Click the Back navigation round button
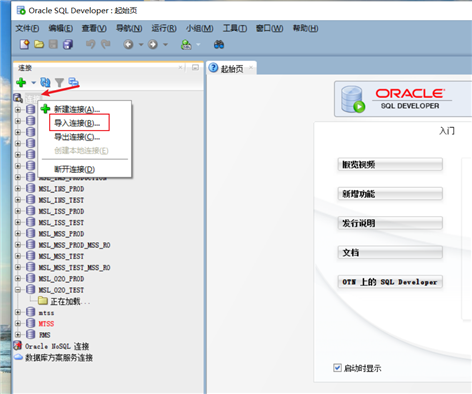Image resolution: width=472 pixels, height=394 pixels. pyautogui.click(x=128, y=44)
